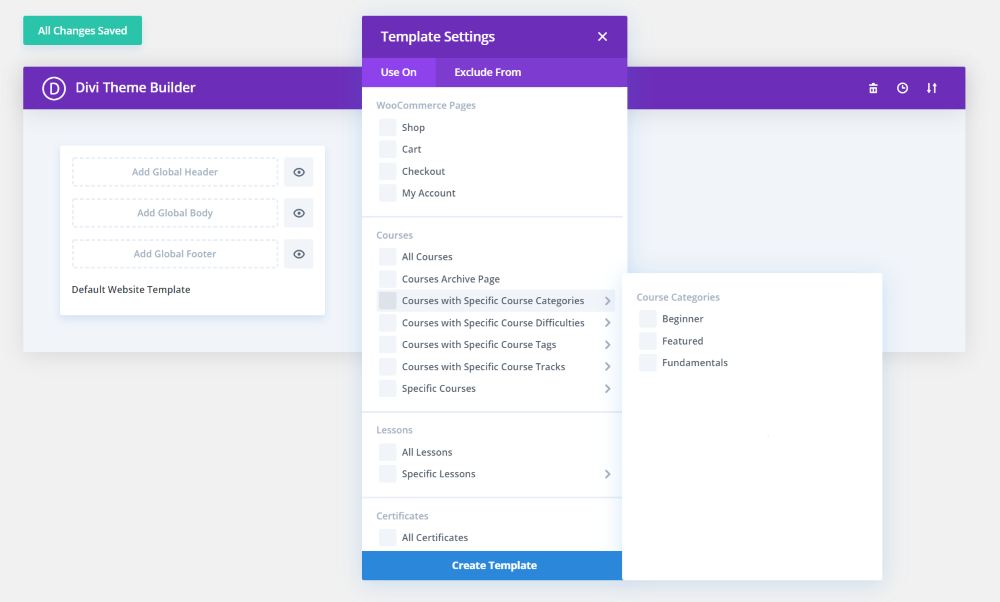Viewport: 1000px width, 602px height.
Task: Check the All Certificates checkbox
Action: (387, 538)
